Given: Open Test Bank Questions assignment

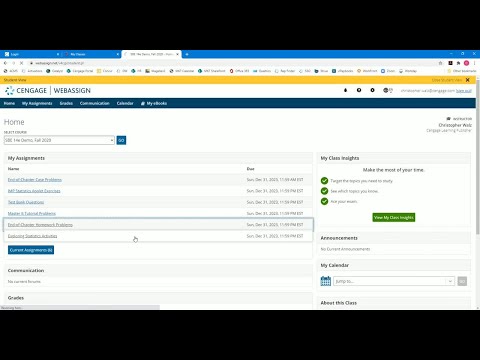Looking at the screenshot, I should tap(26, 202).
